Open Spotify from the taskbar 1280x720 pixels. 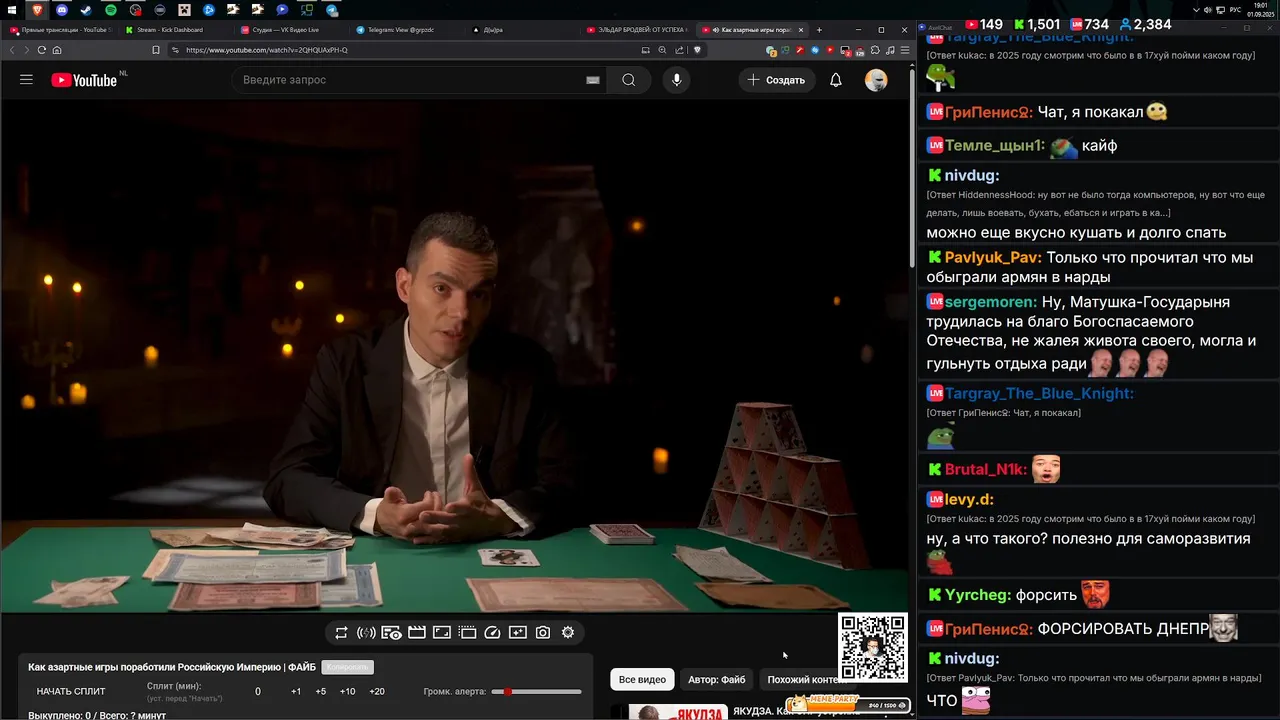coord(111,10)
